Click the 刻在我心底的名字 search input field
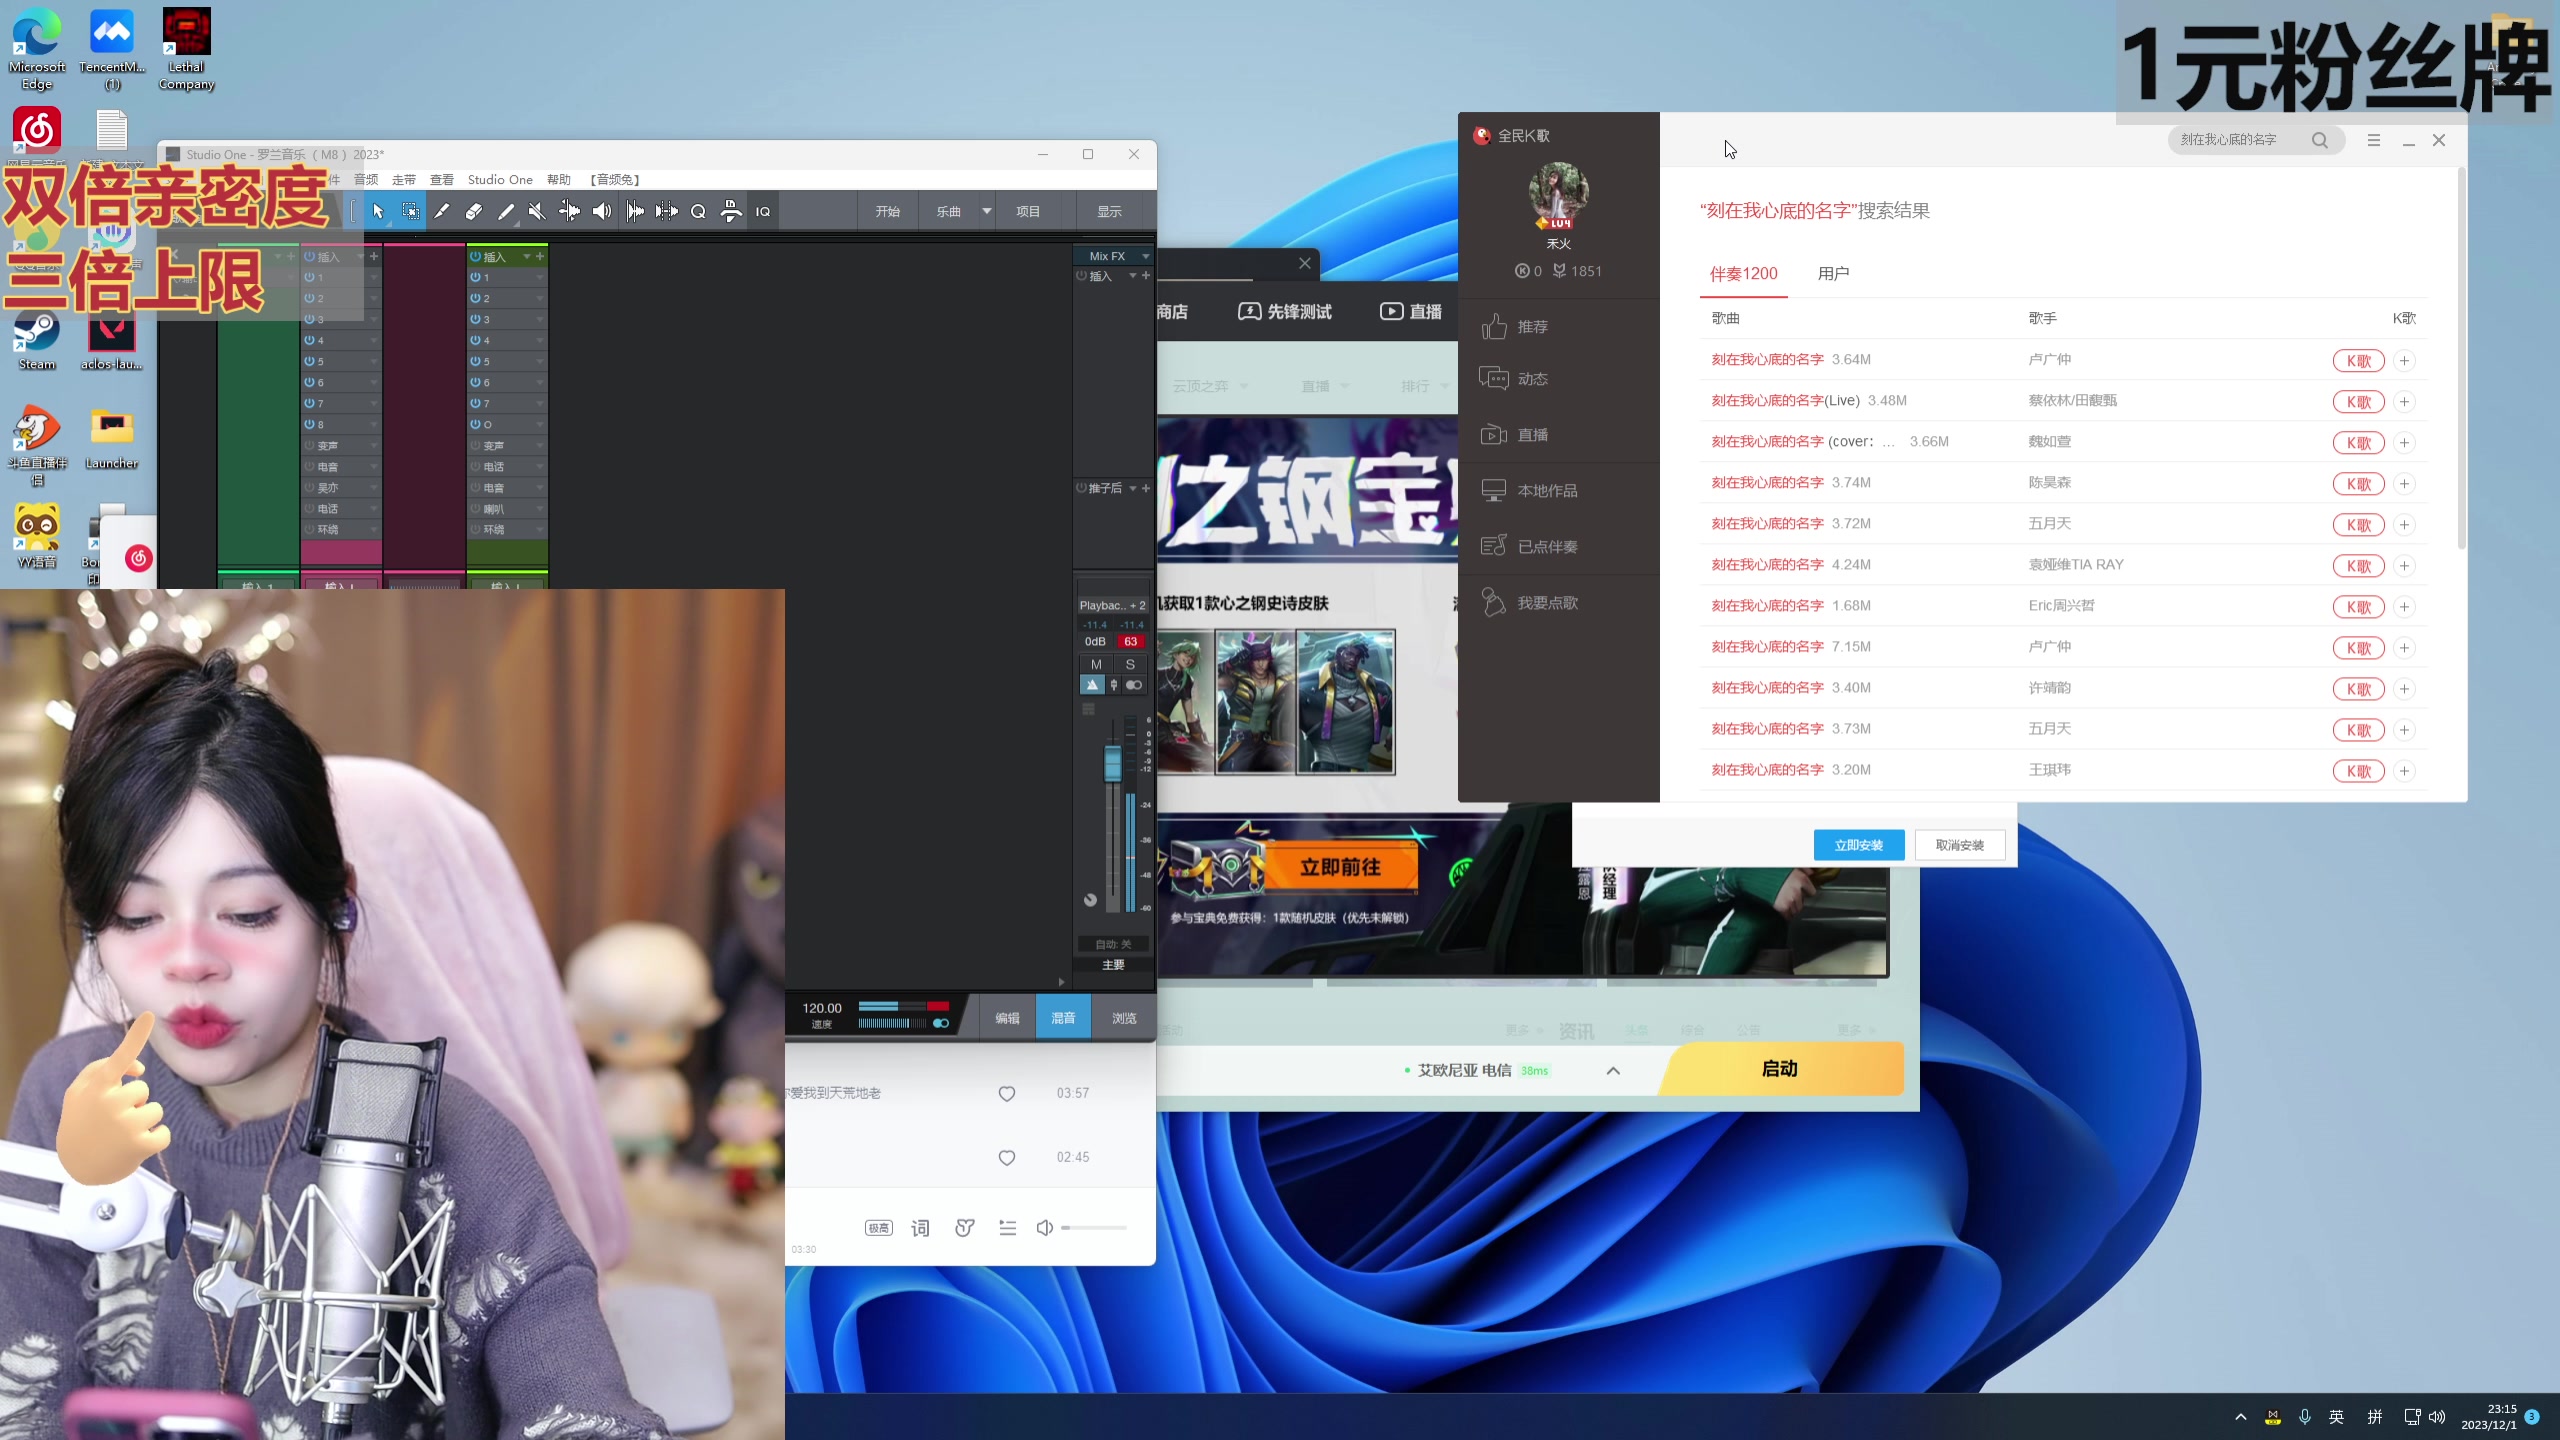This screenshot has width=2560, height=1440. point(2230,140)
